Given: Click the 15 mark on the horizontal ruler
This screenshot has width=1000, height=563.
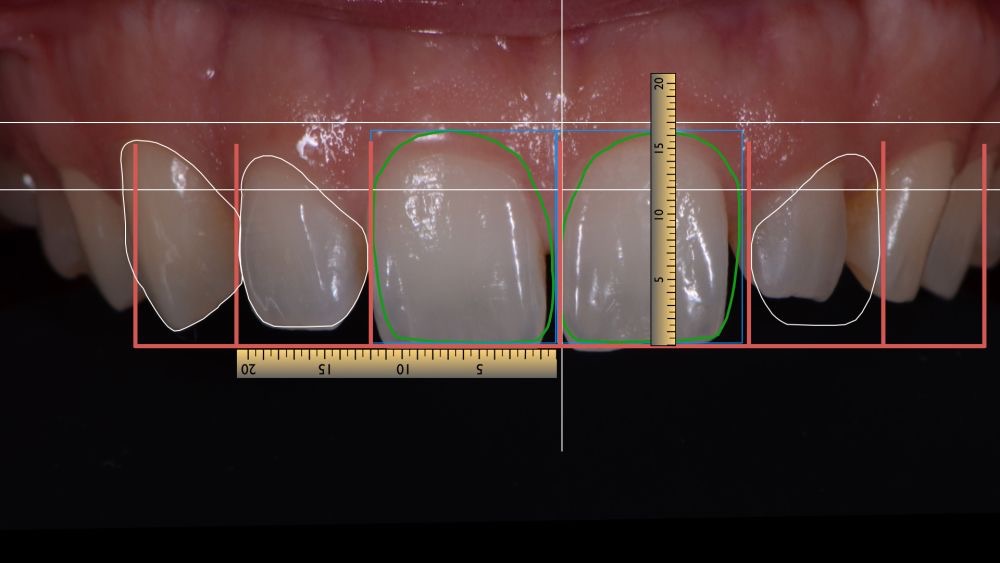Looking at the screenshot, I should coord(325,370).
